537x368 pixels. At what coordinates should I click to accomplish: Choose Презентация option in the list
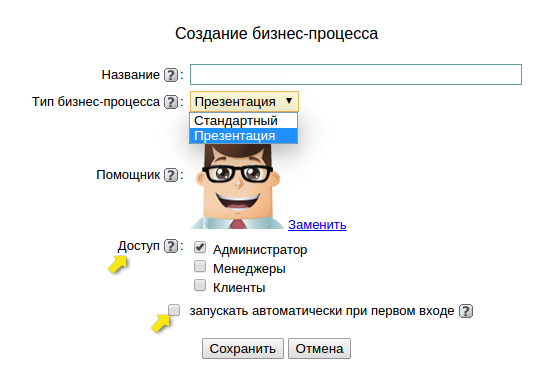pos(243,136)
